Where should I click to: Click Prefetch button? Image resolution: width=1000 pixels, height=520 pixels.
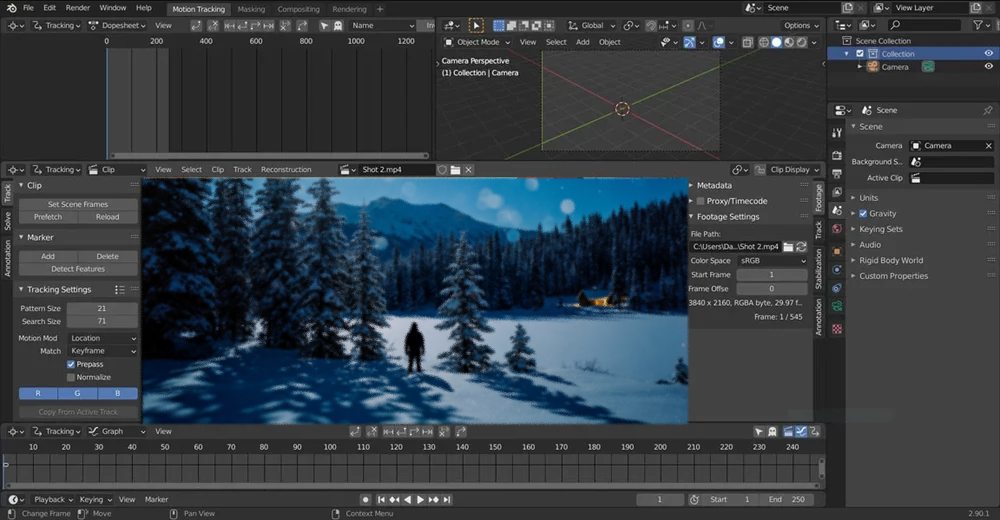point(48,217)
